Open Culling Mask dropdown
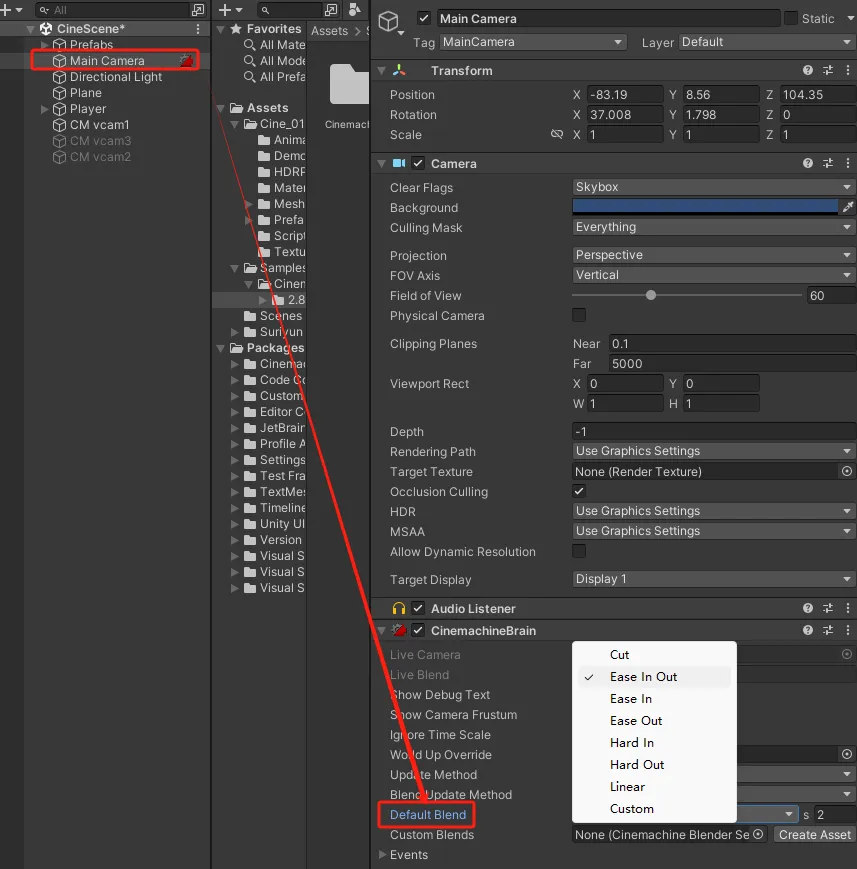The image size is (857, 869). [713, 227]
